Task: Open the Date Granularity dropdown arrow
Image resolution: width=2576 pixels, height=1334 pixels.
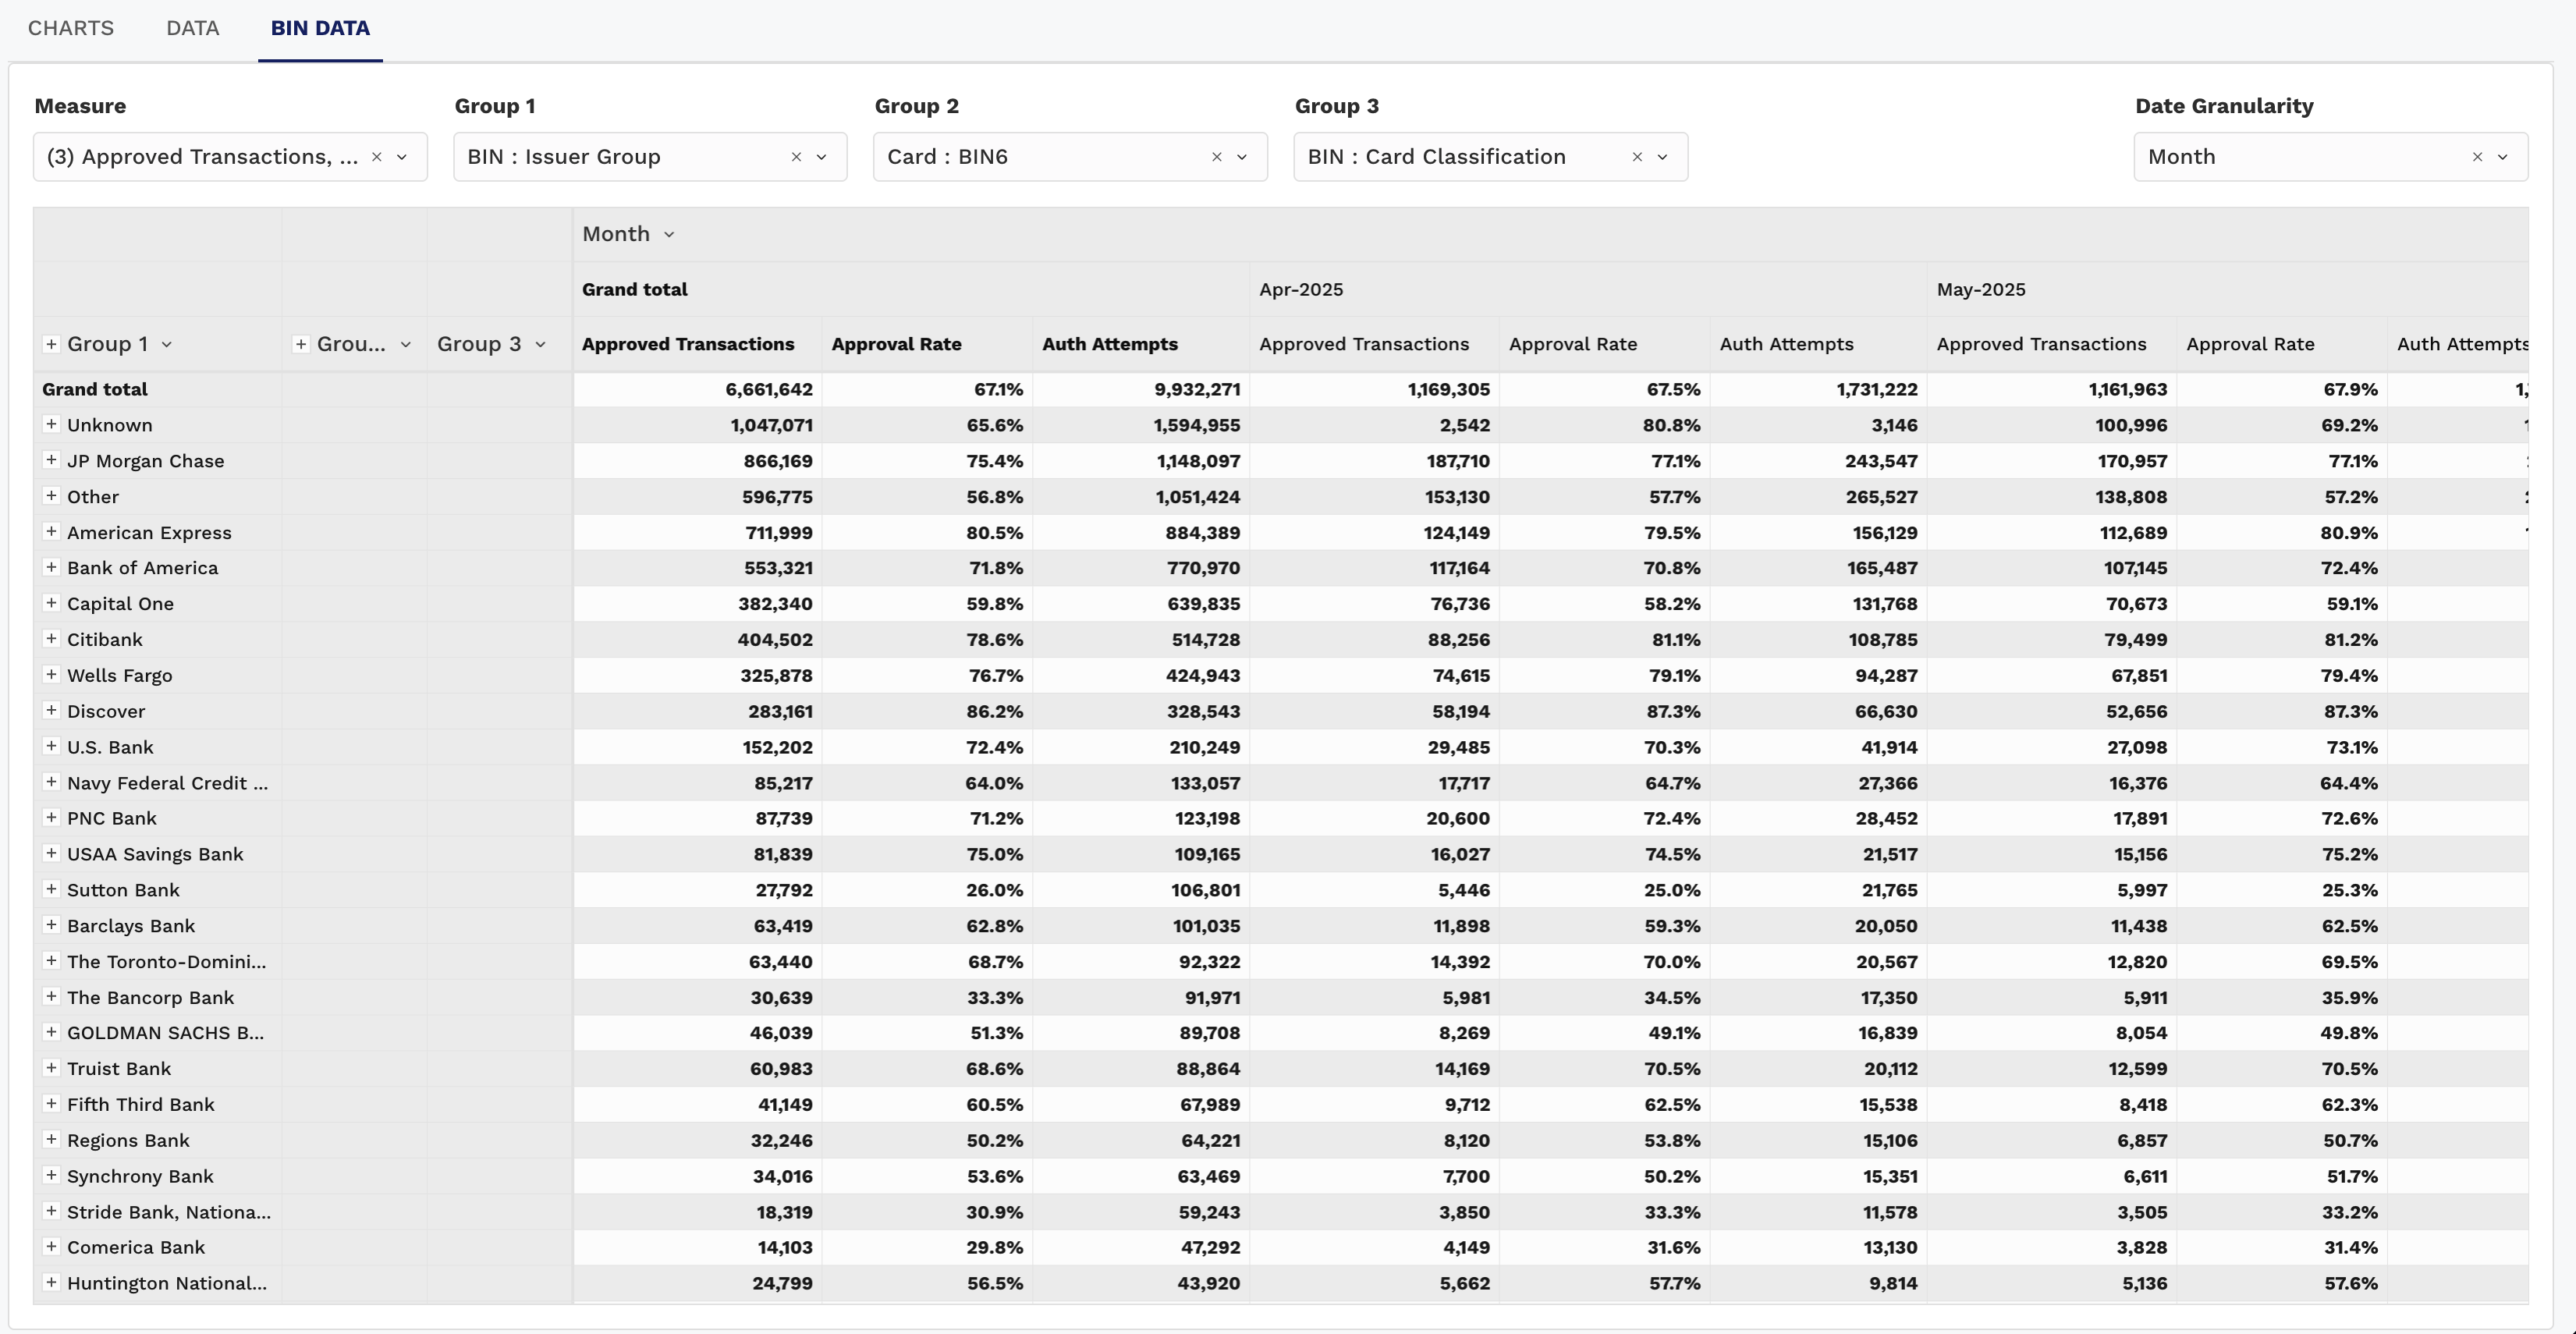Action: click(x=2503, y=157)
